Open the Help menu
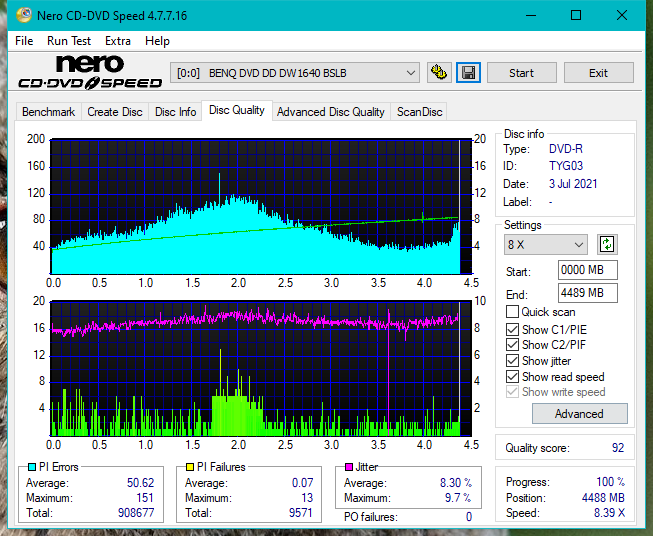Screen dimensions: 653x536 point(157,41)
